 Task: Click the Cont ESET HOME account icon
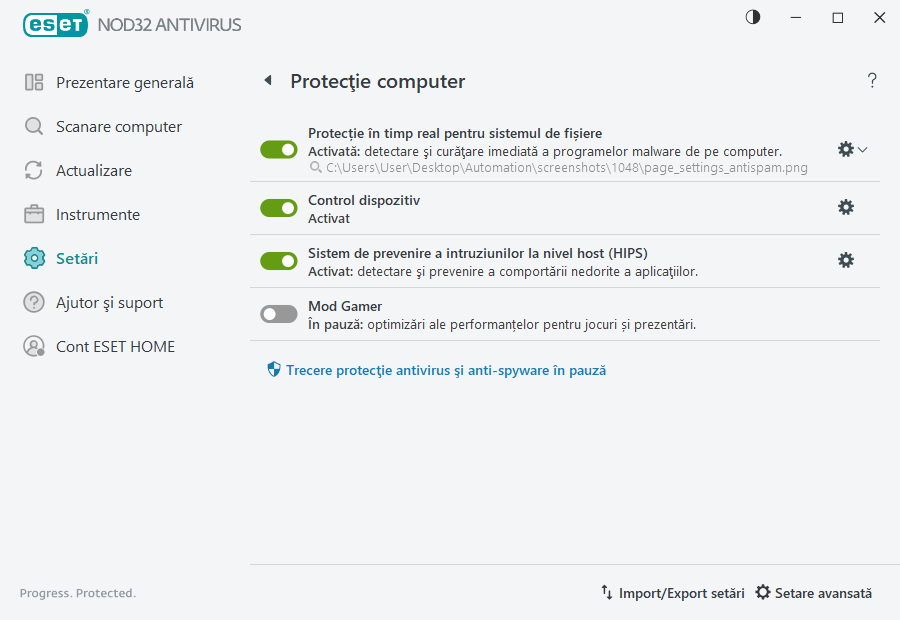click(33, 346)
